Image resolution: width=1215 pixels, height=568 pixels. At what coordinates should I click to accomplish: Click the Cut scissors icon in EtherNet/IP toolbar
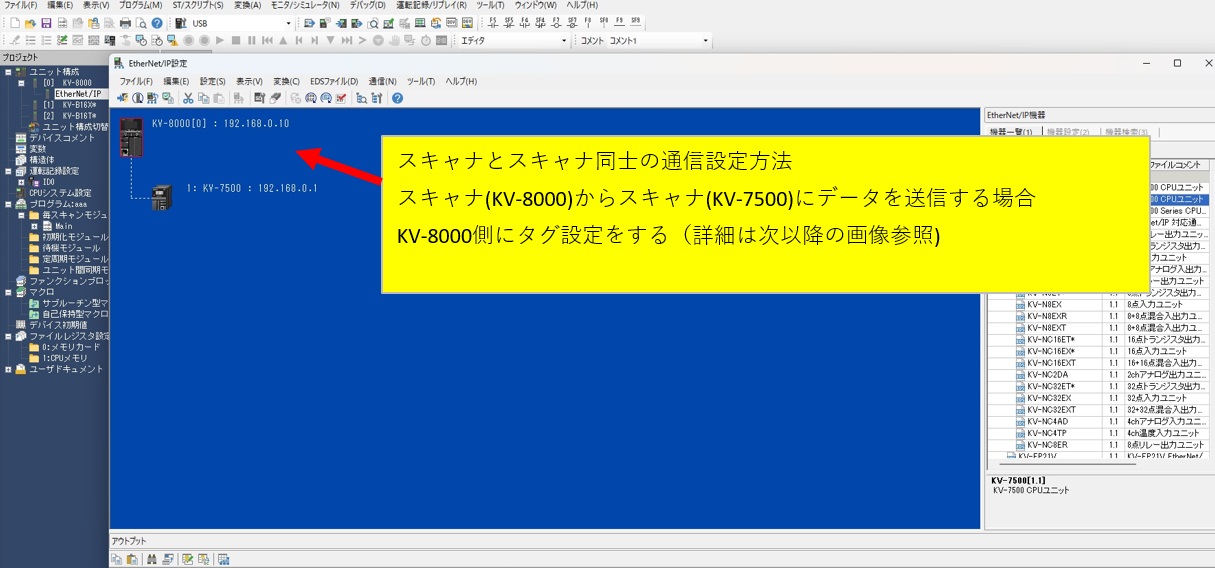[188, 98]
